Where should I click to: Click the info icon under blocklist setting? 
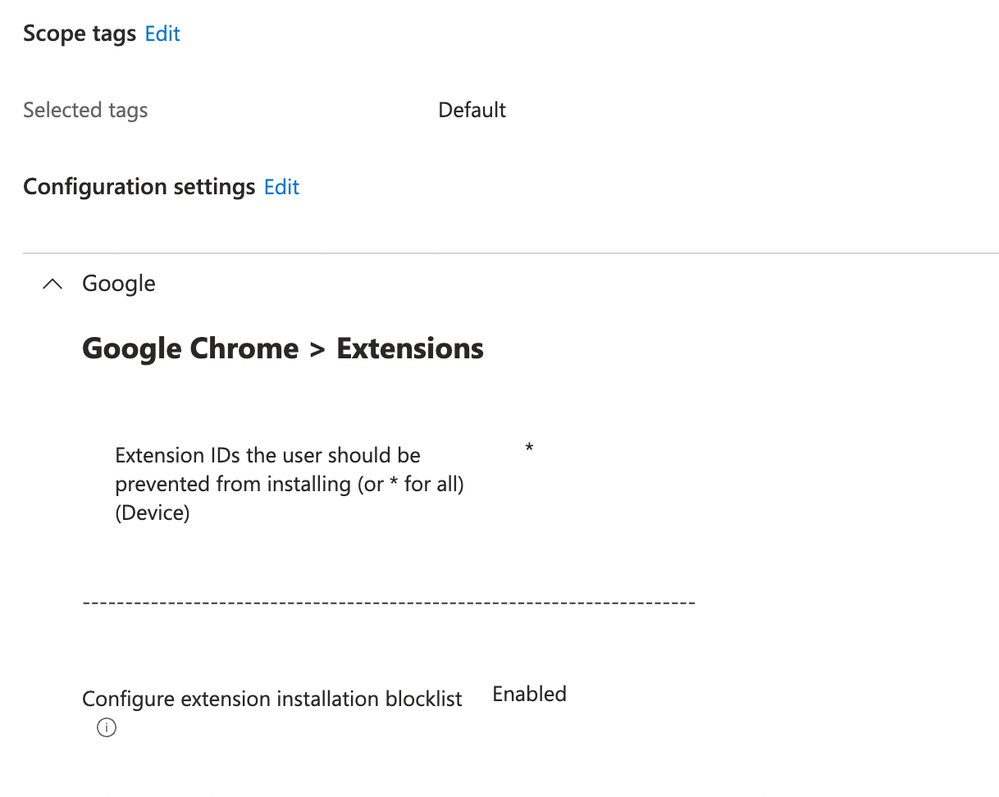click(x=106, y=728)
